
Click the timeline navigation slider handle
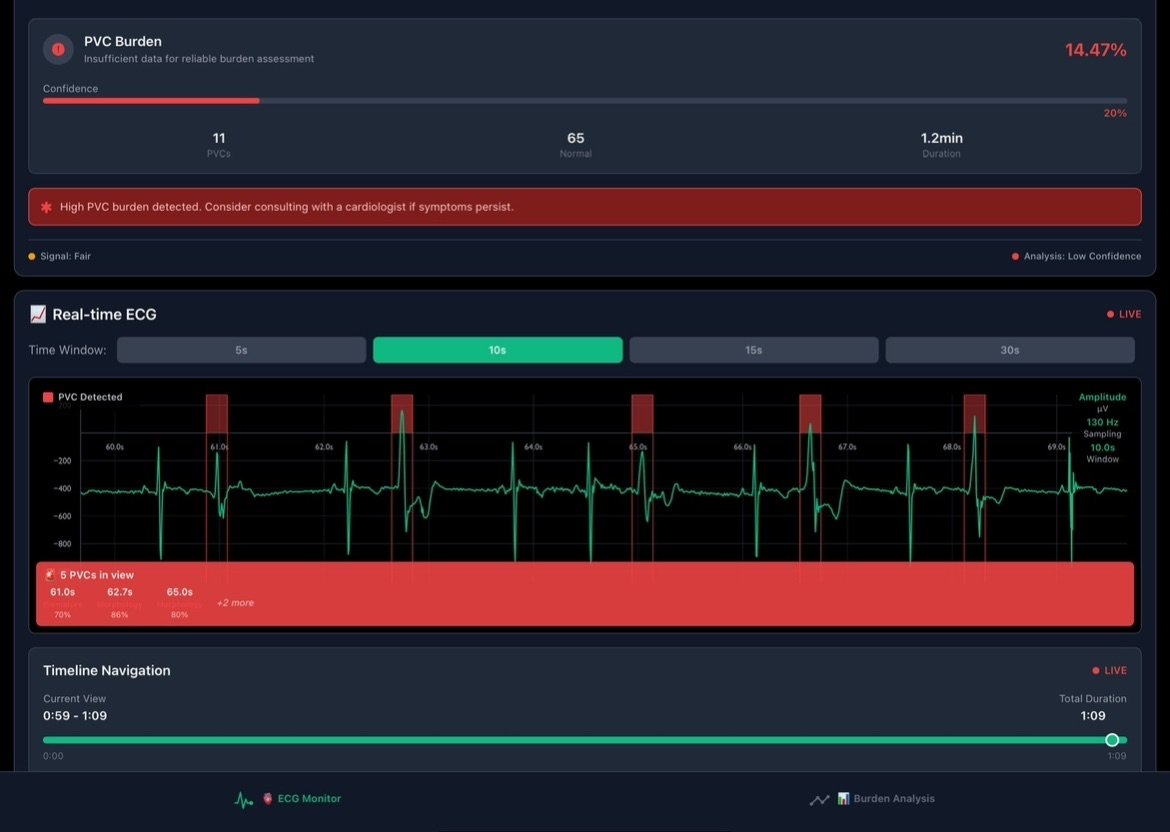coord(1112,740)
